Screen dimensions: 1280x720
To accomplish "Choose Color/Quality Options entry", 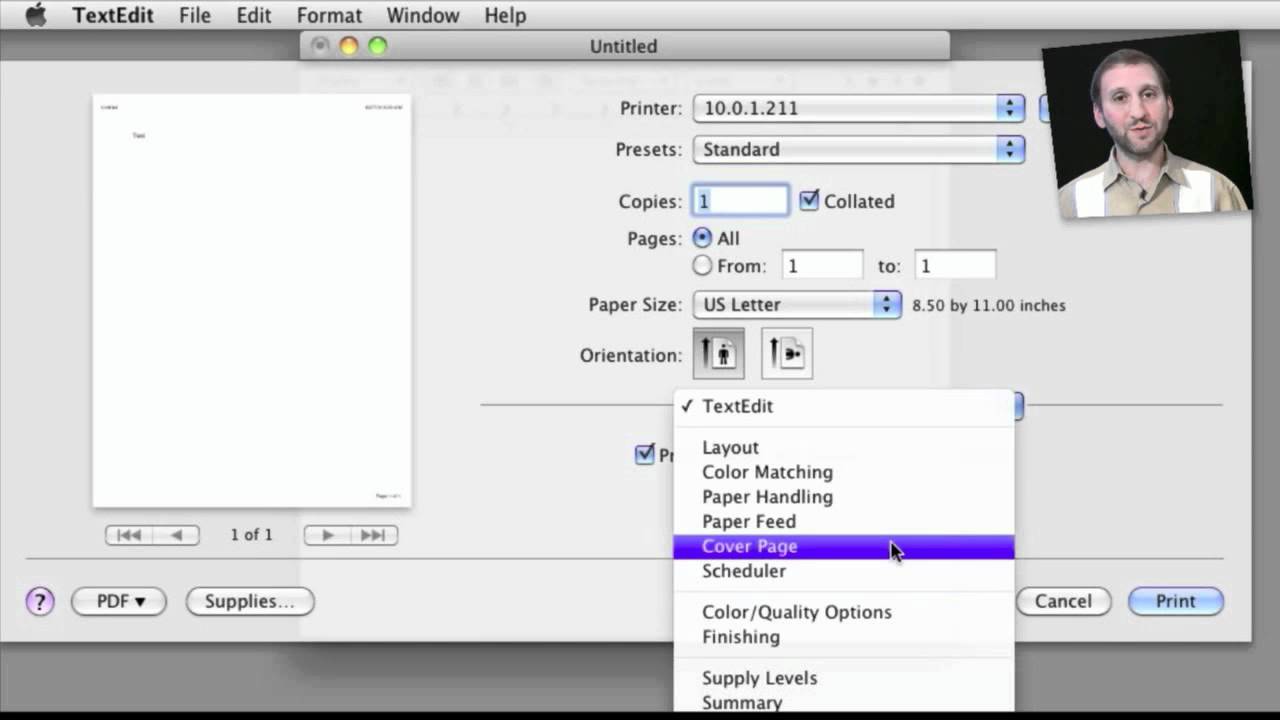I will click(844, 612).
